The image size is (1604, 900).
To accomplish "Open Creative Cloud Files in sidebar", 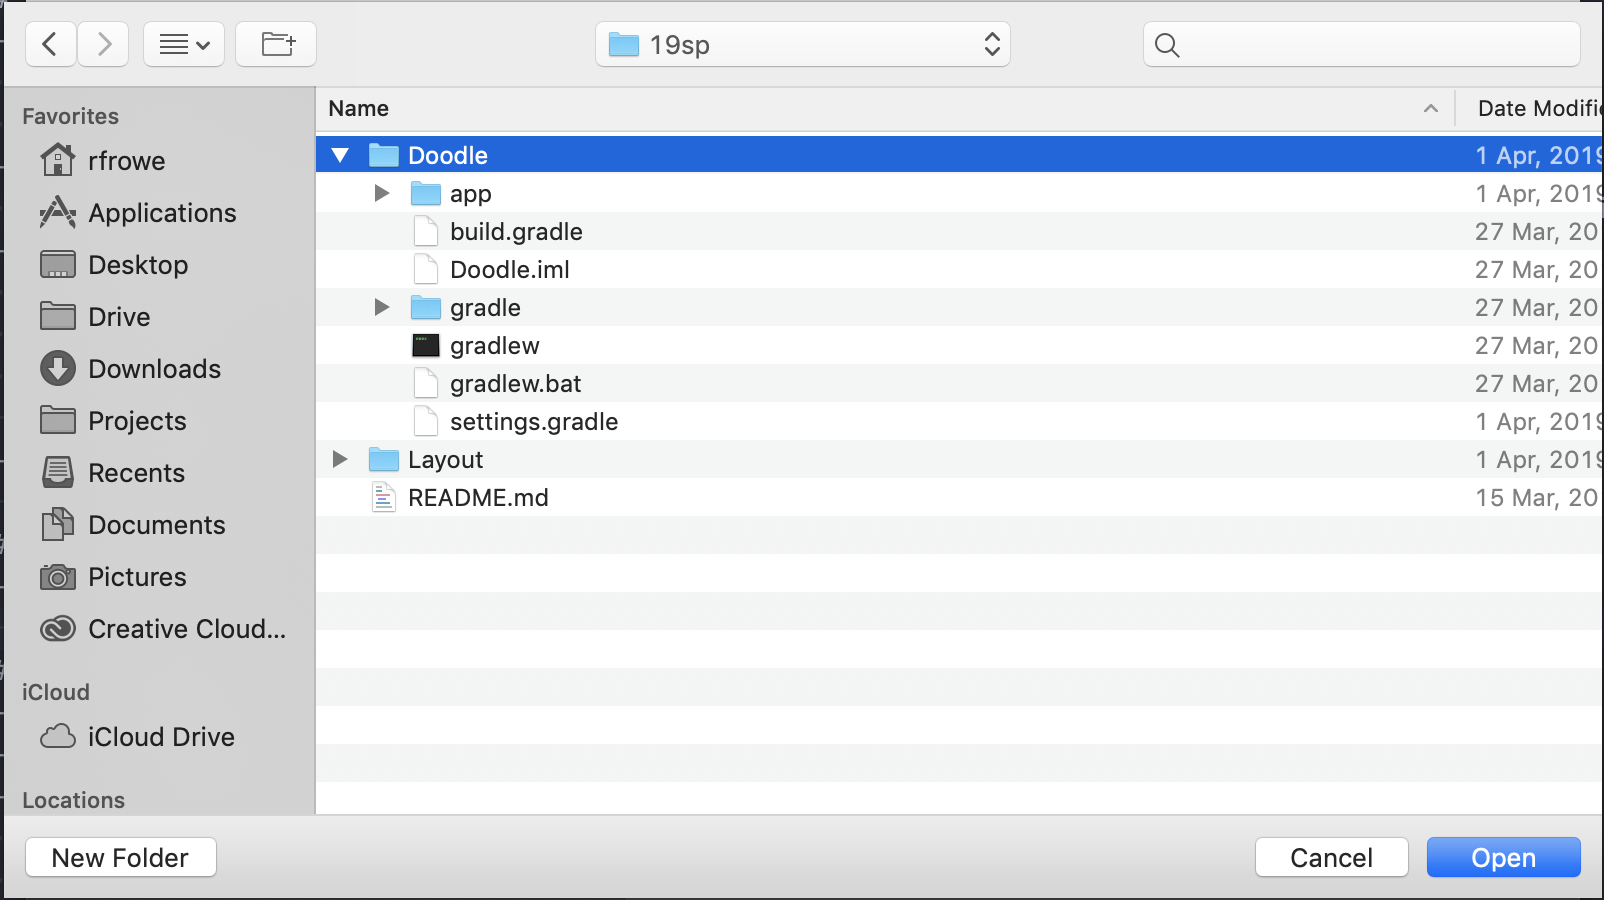I will (x=186, y=629).
